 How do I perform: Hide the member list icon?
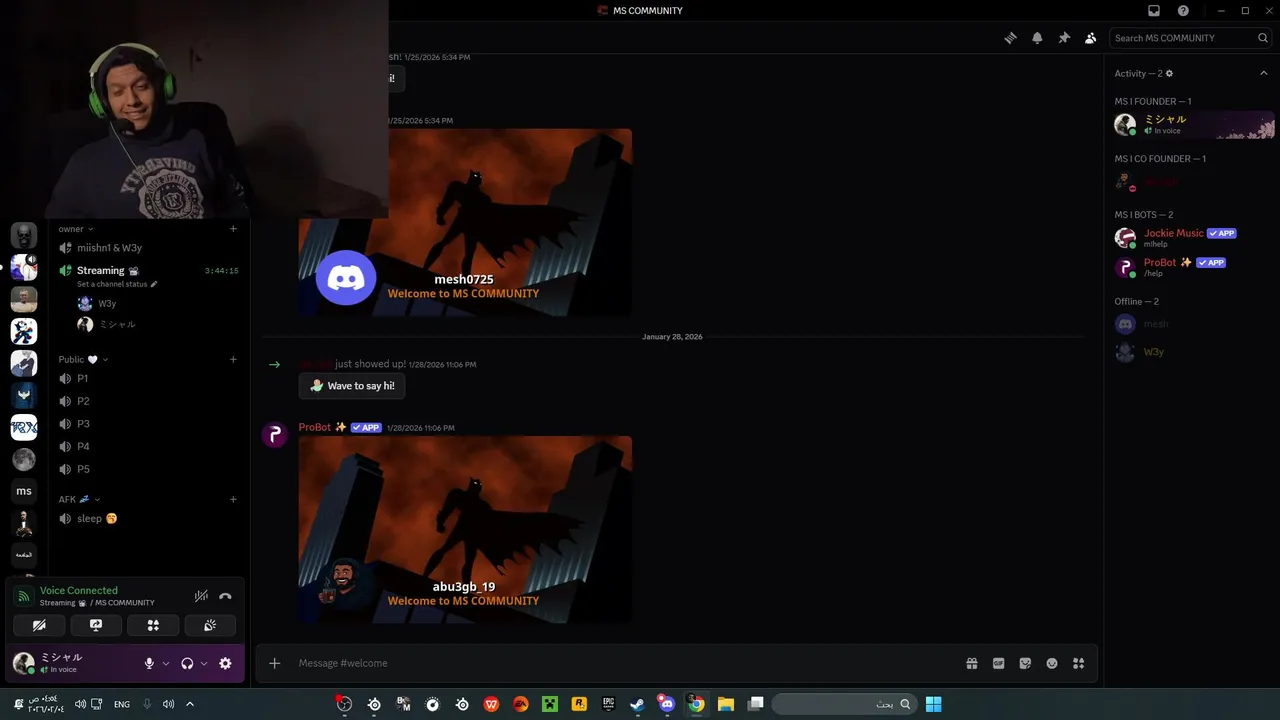(x=1091, y=38)
